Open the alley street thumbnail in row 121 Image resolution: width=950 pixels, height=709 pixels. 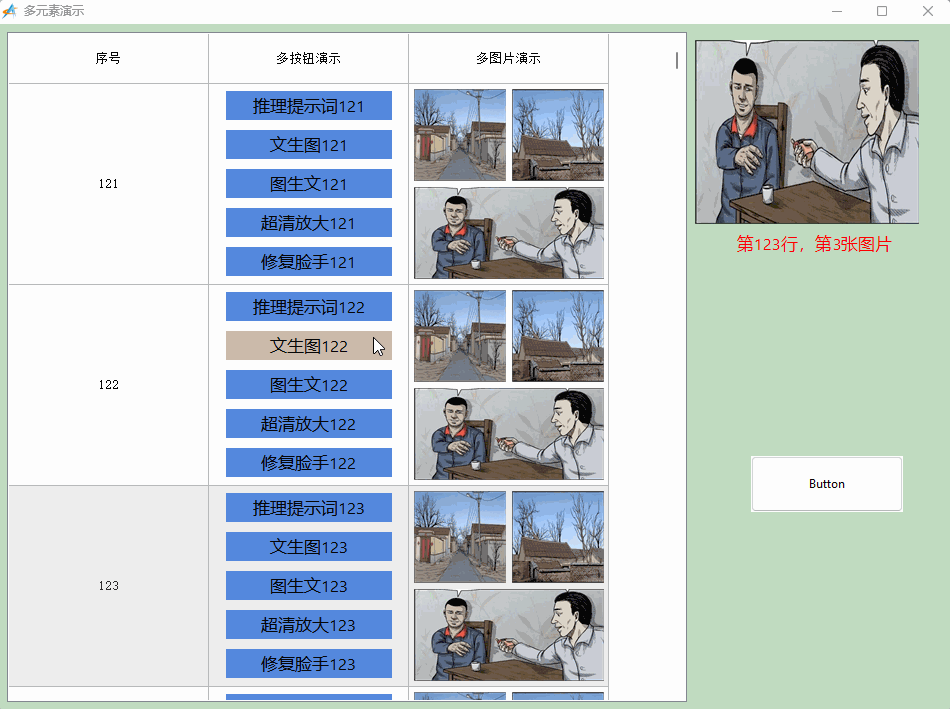(x=460, y=135)
